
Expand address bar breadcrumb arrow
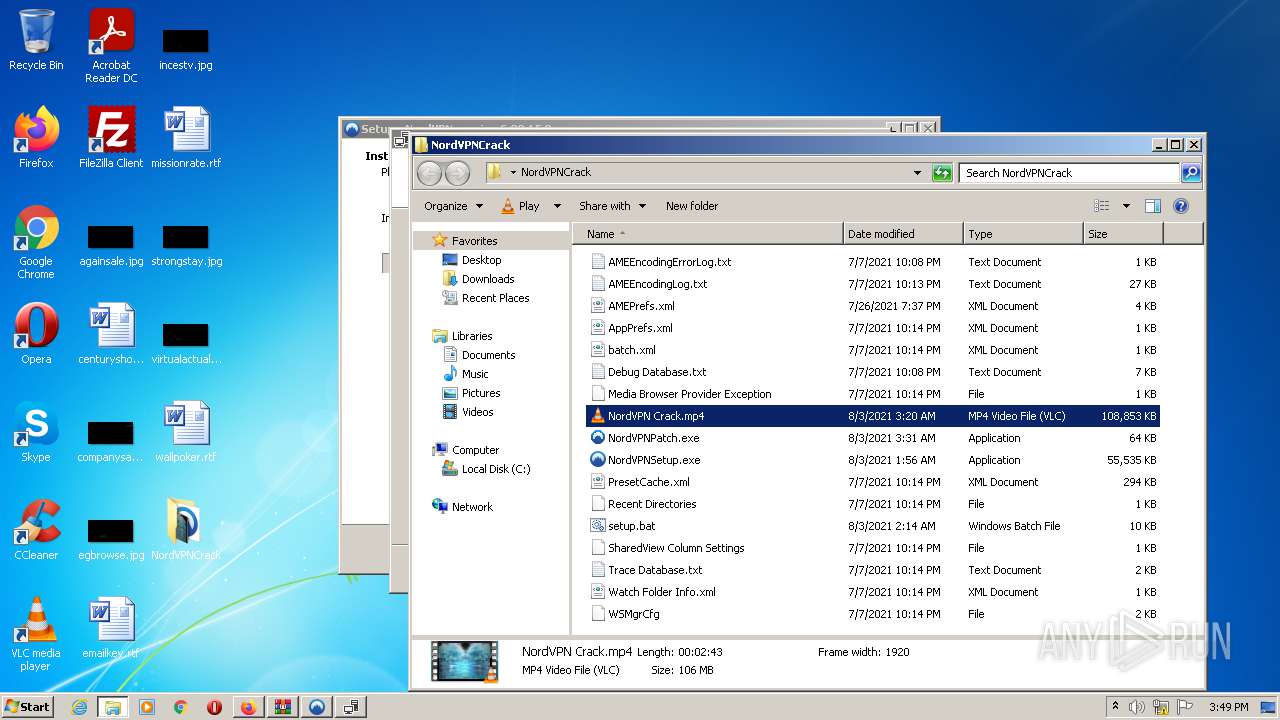(x=513, y=173)
